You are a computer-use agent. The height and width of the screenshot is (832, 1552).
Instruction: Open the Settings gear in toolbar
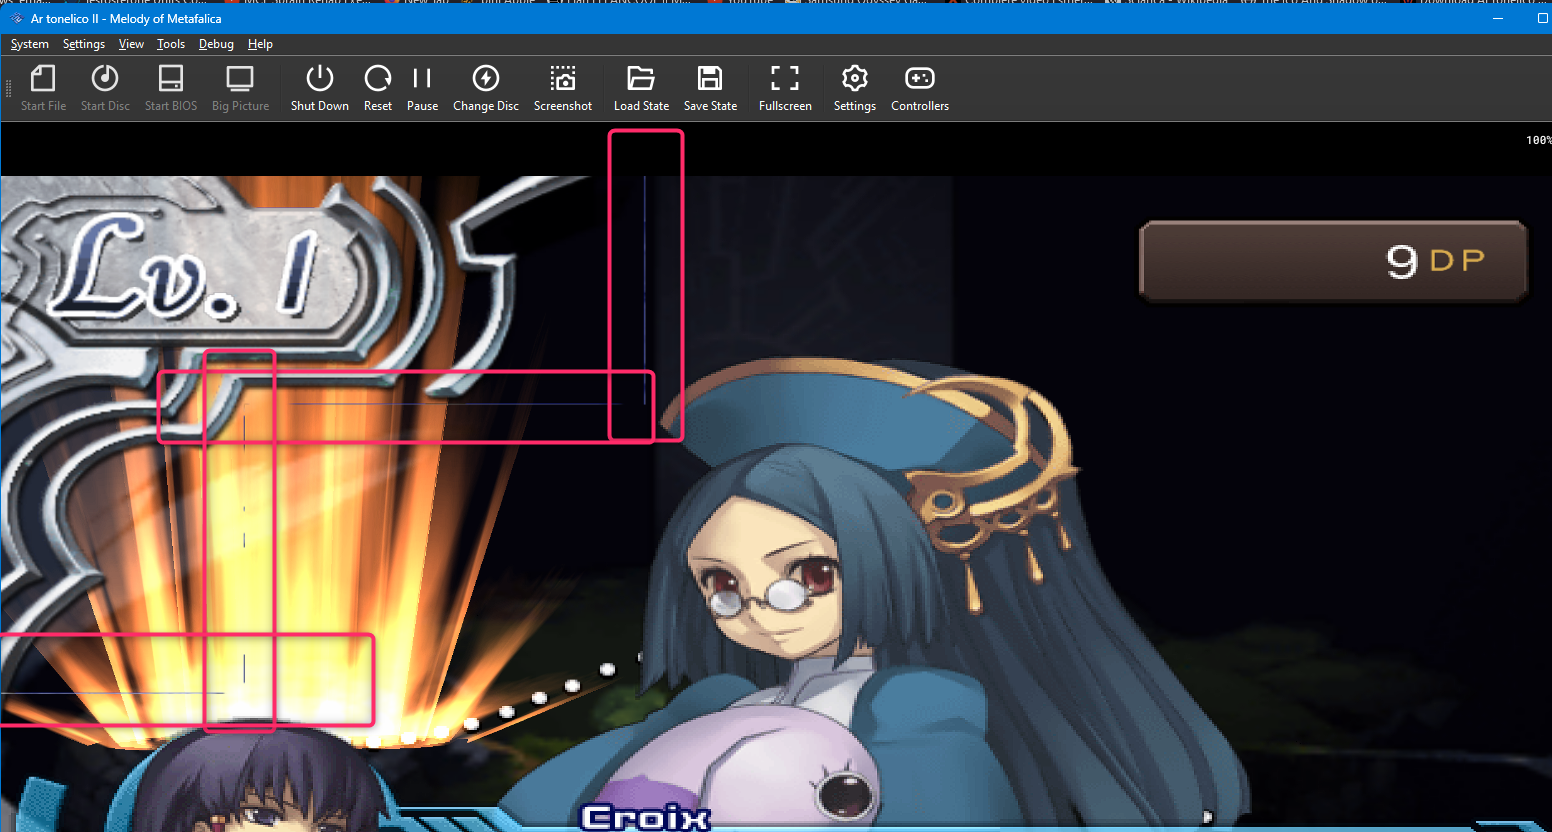click(855, 88)
